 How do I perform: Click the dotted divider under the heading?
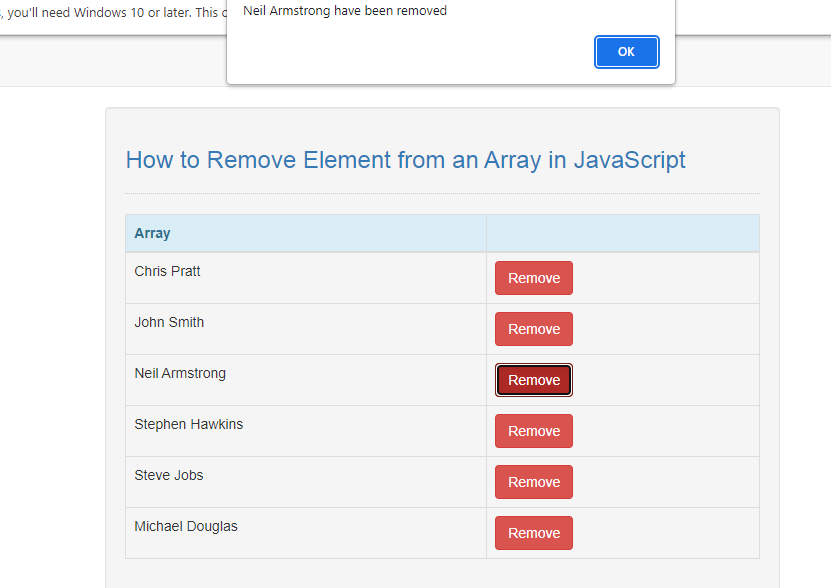tap(443, 194)
